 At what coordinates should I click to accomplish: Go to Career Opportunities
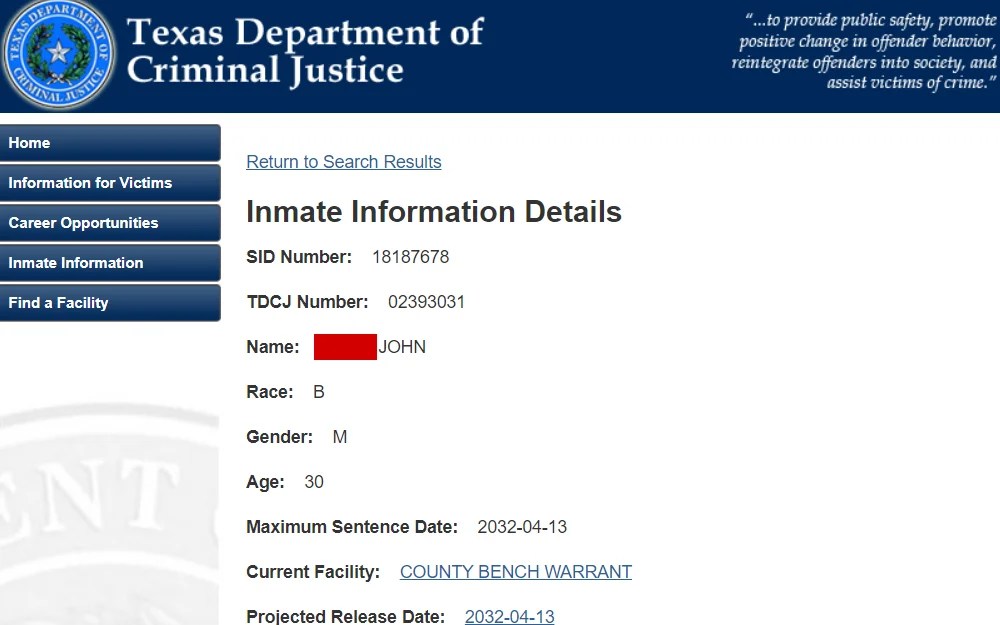110,223
